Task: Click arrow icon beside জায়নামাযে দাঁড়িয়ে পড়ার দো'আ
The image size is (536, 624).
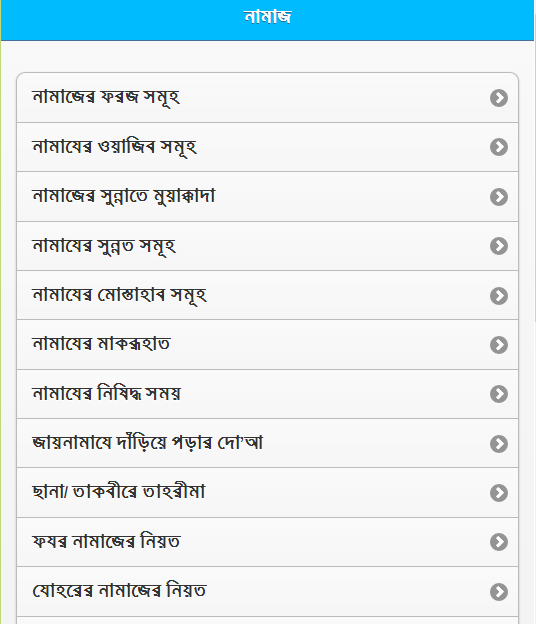Action: tap(499, 444)
